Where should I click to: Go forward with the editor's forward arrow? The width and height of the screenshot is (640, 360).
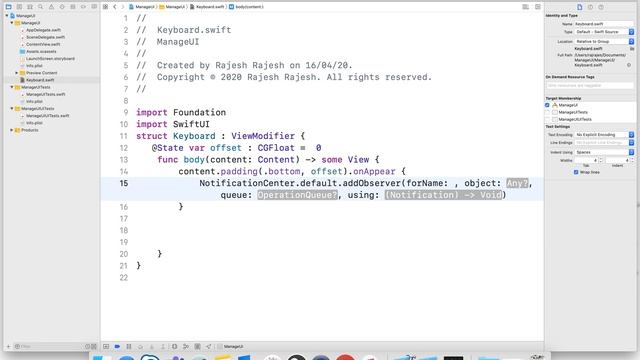click(122, 7)
